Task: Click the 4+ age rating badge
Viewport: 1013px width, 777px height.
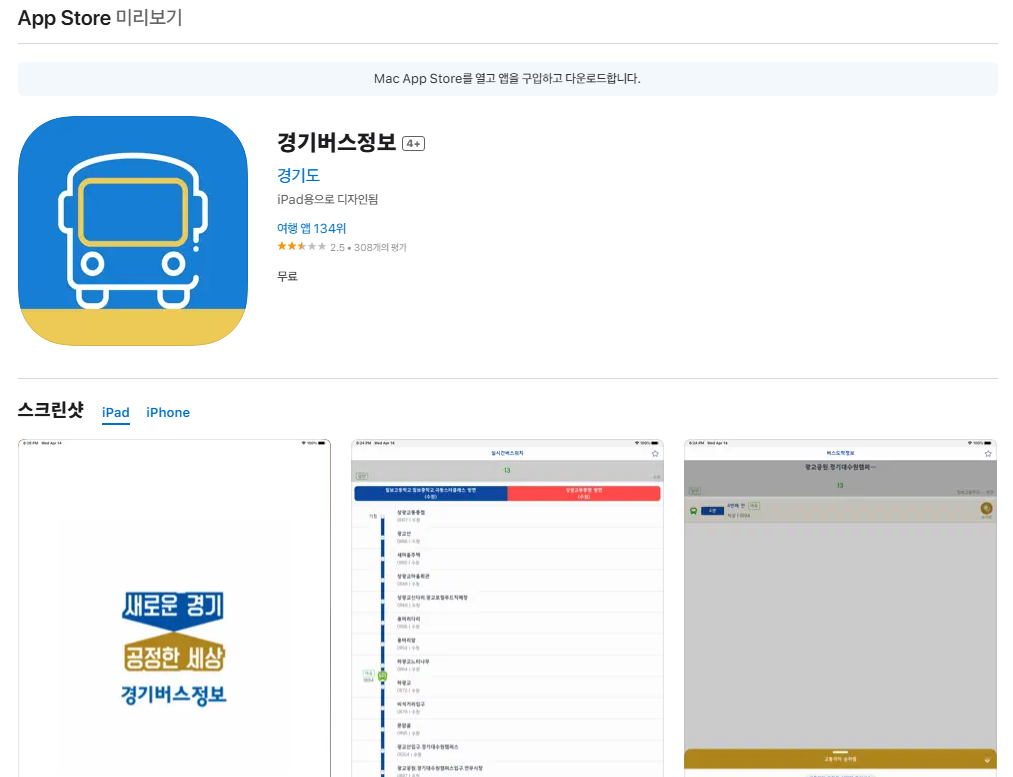Action: 413,143
